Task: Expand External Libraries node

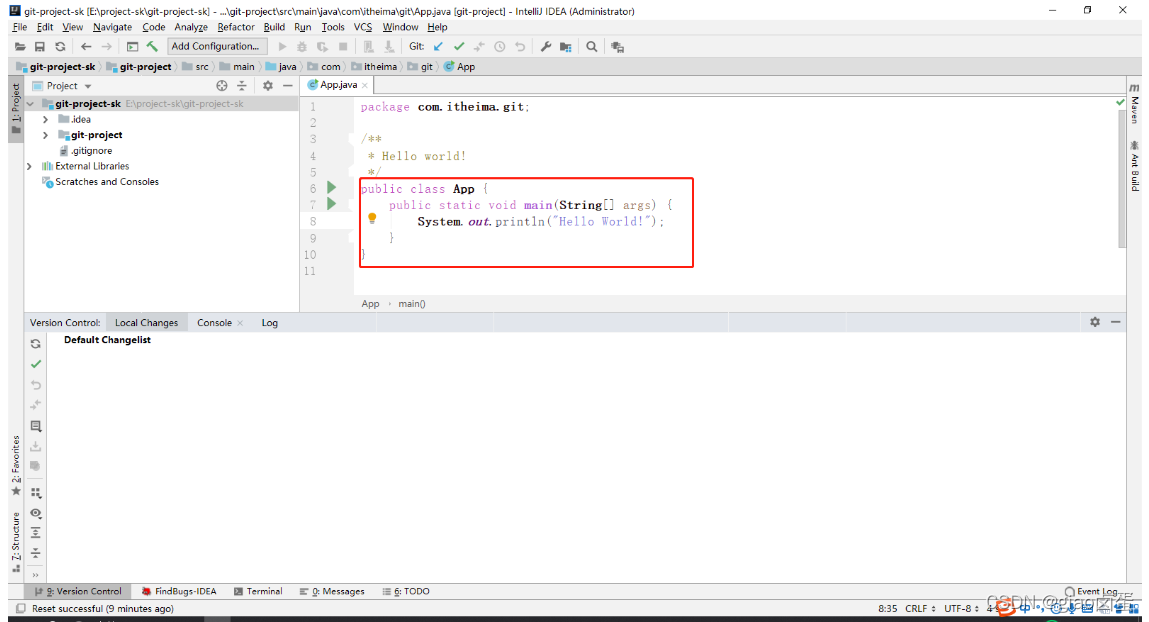Action: pos(30,166)
